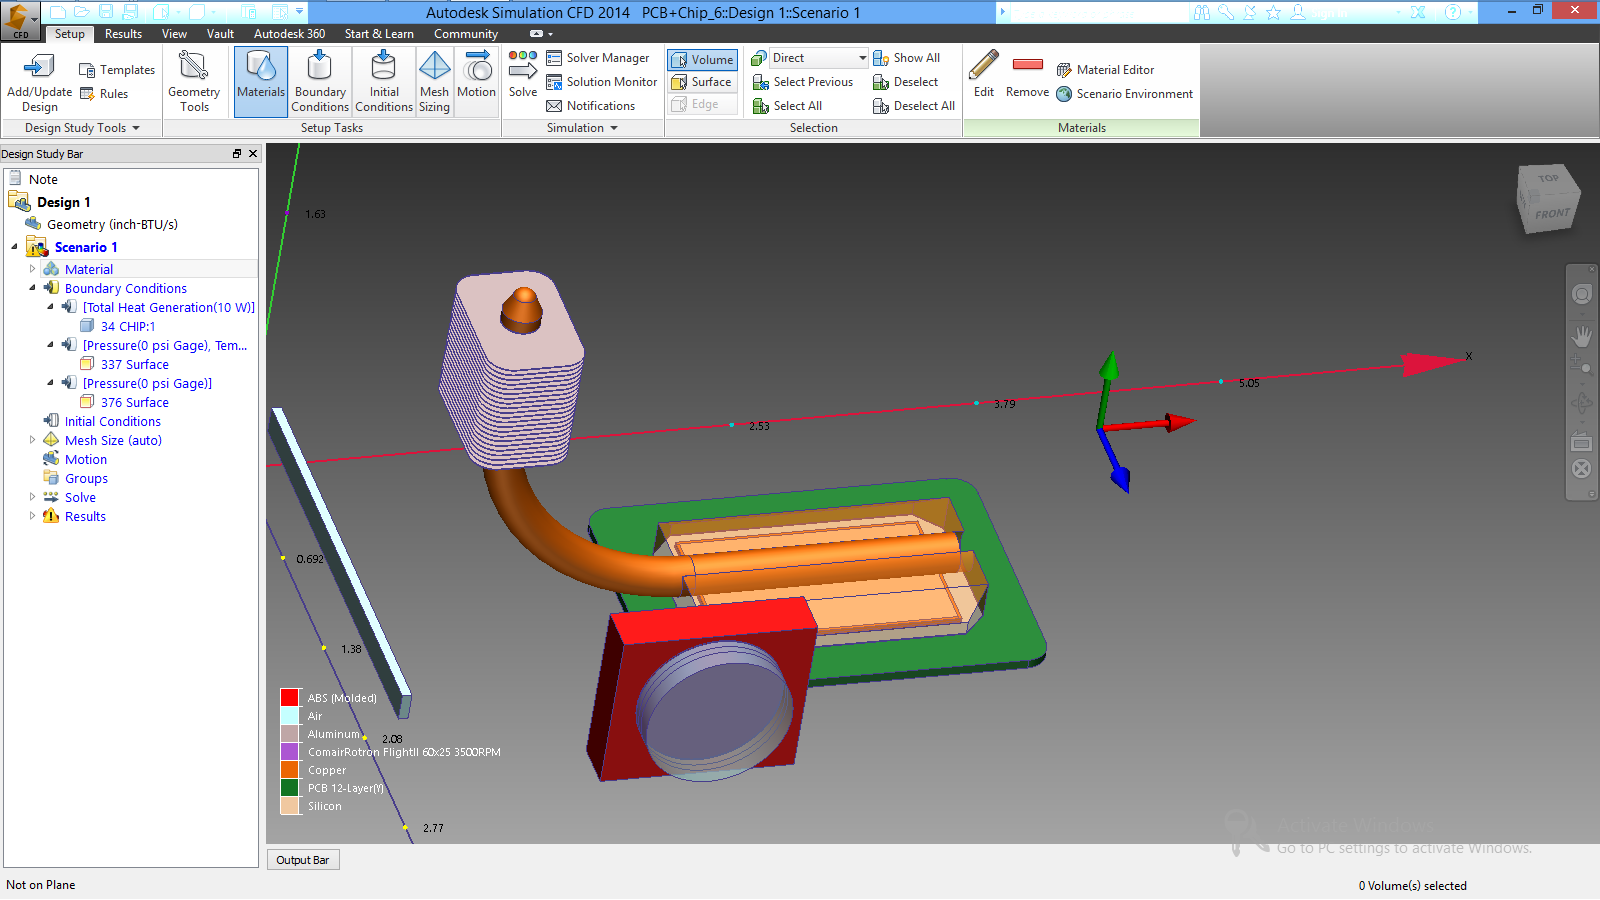Toggle Surface selection mode
This screenshot has height=900, width=1600.
coord(702,82)
